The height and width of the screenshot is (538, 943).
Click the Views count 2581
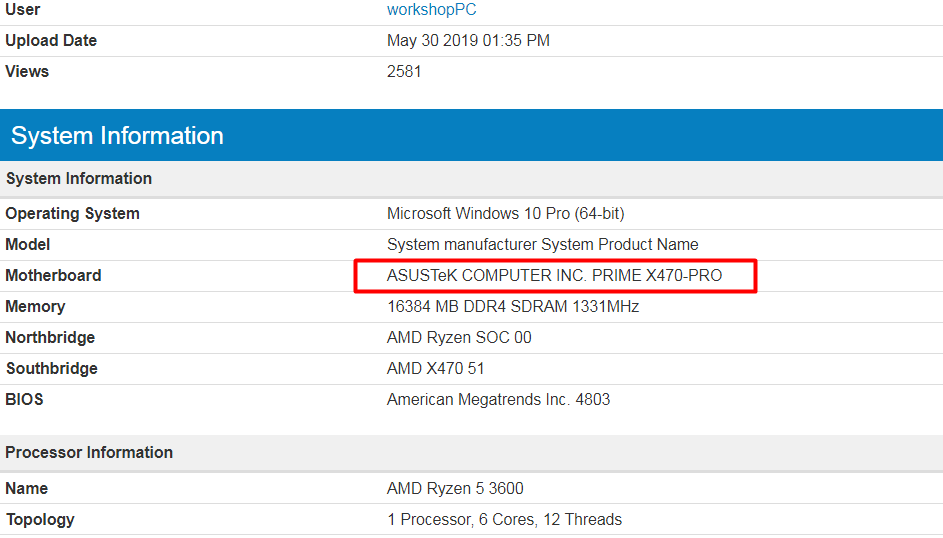tap(404, 72)
